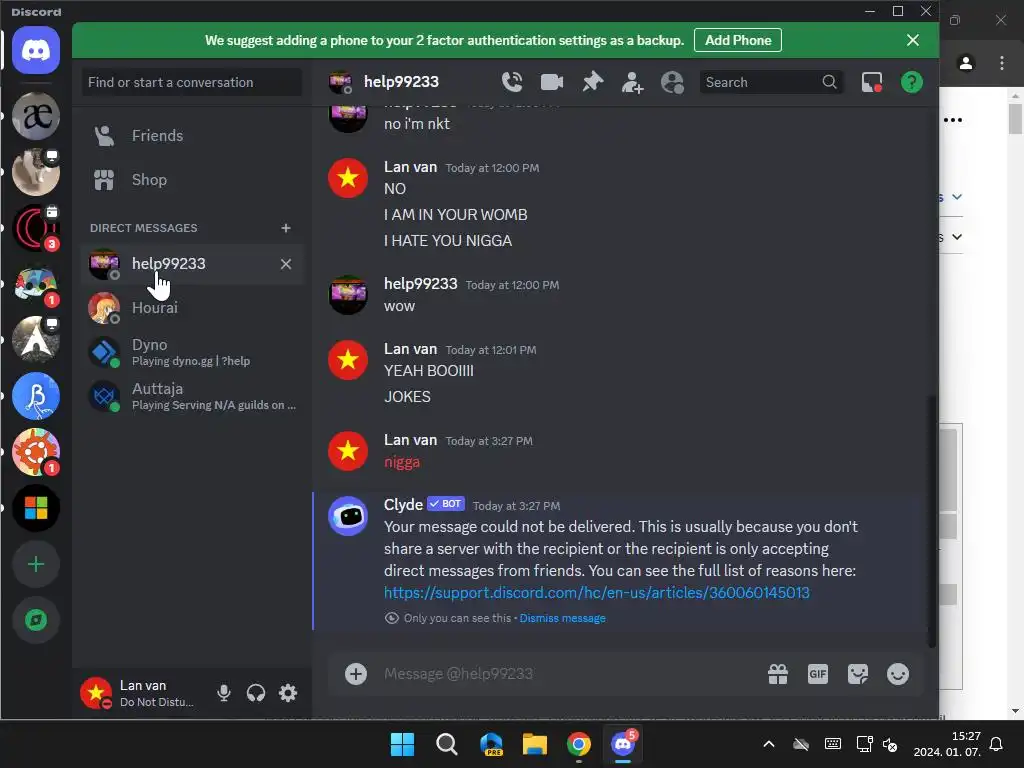Dismiss the green 2FA banner

(x=913, y=40)
